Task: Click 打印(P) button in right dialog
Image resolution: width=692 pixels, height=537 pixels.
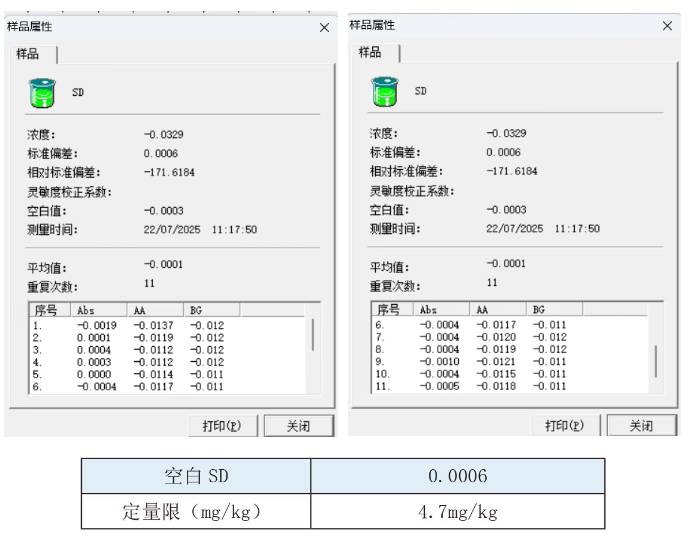Action: tap(565, 425)
